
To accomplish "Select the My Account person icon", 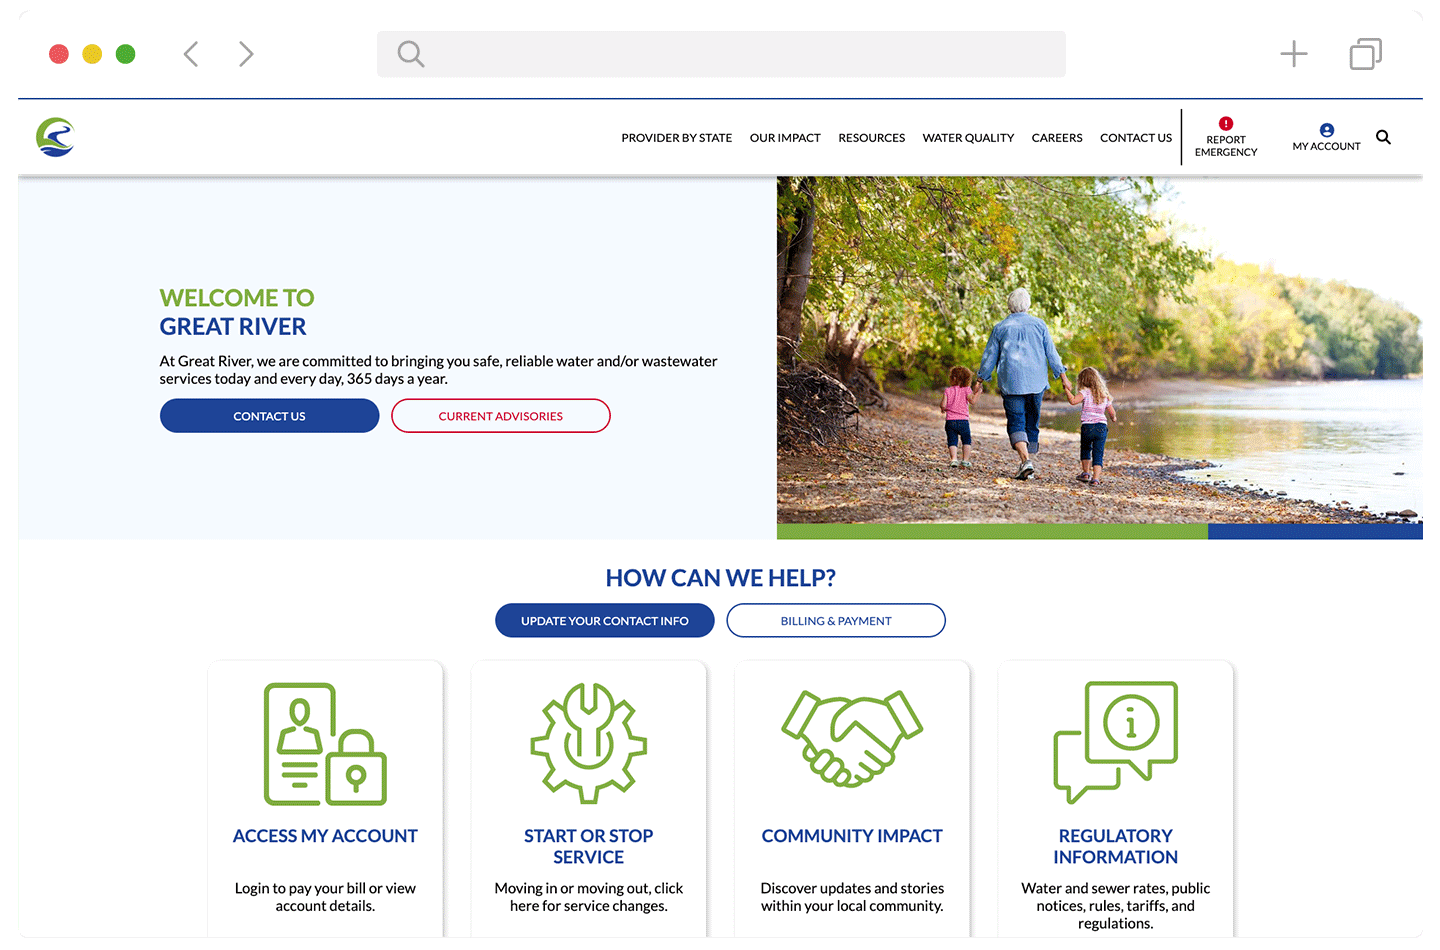I will [x=1326, y=130].
